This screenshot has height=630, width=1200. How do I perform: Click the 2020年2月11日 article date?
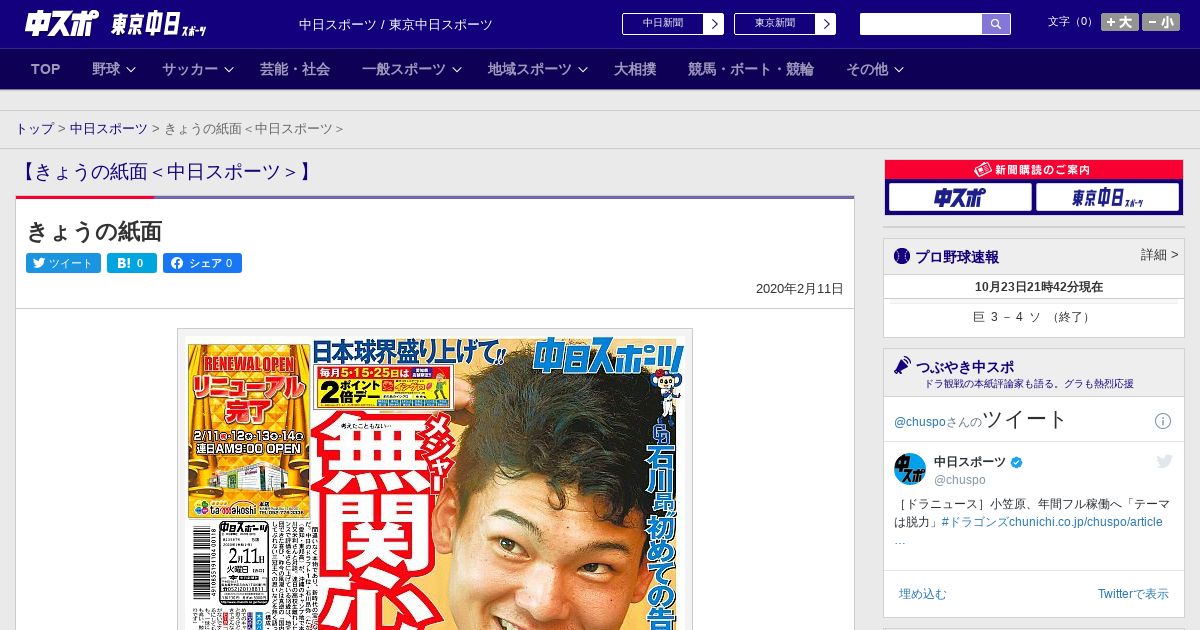pyautogui.click(x=799, y=289)
